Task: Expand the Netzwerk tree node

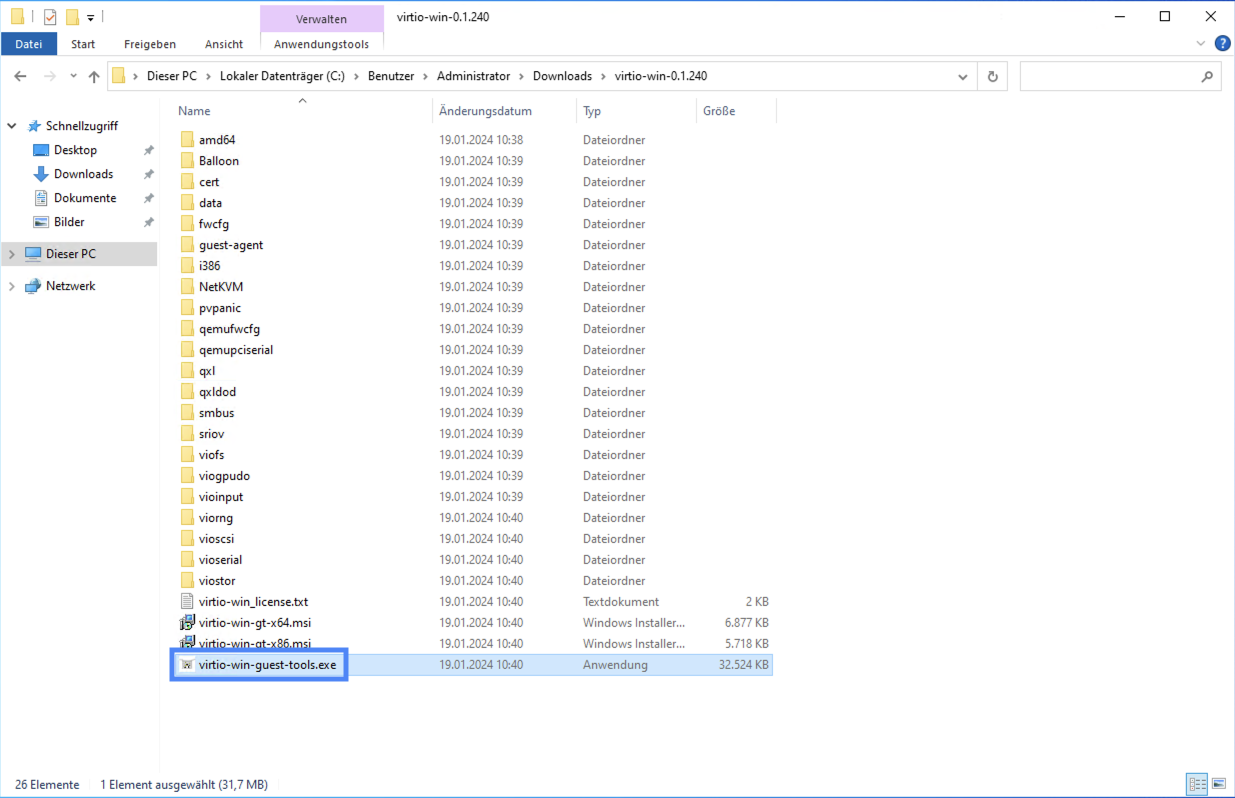Action: (12, 286)
